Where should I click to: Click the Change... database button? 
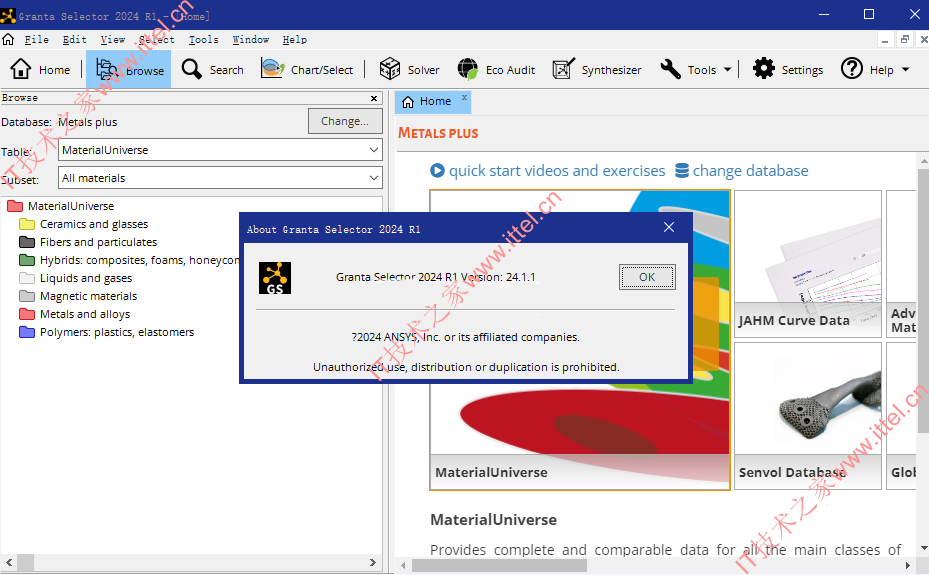pos(345,121)
